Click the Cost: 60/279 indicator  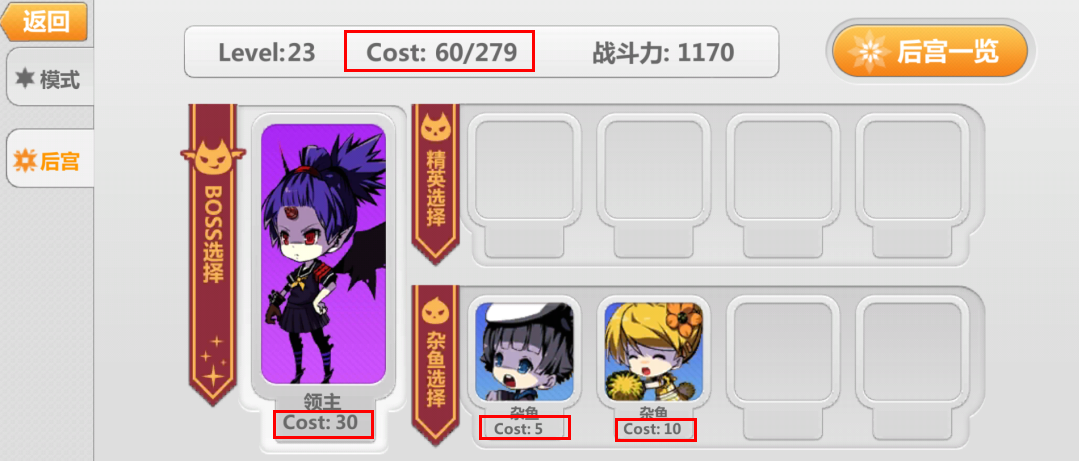(440, 52)
